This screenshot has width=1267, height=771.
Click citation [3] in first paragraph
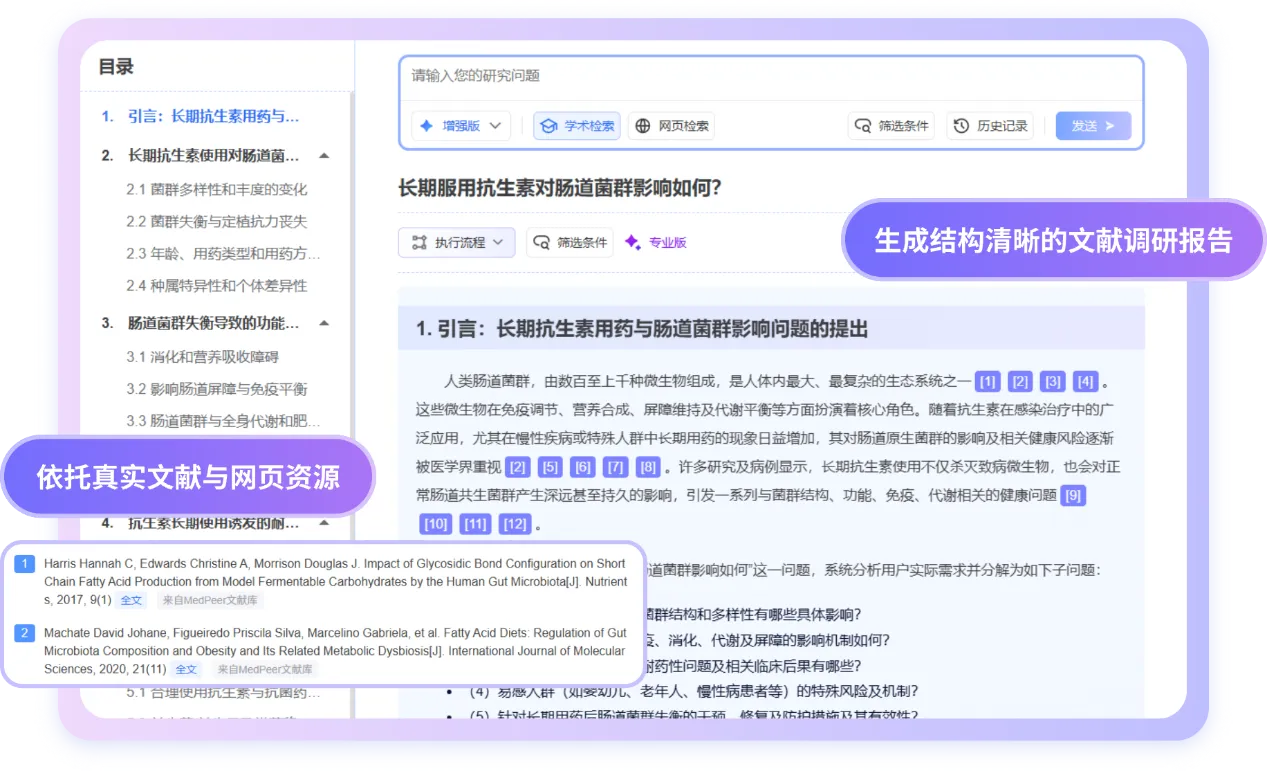(x=1053, y=381)
